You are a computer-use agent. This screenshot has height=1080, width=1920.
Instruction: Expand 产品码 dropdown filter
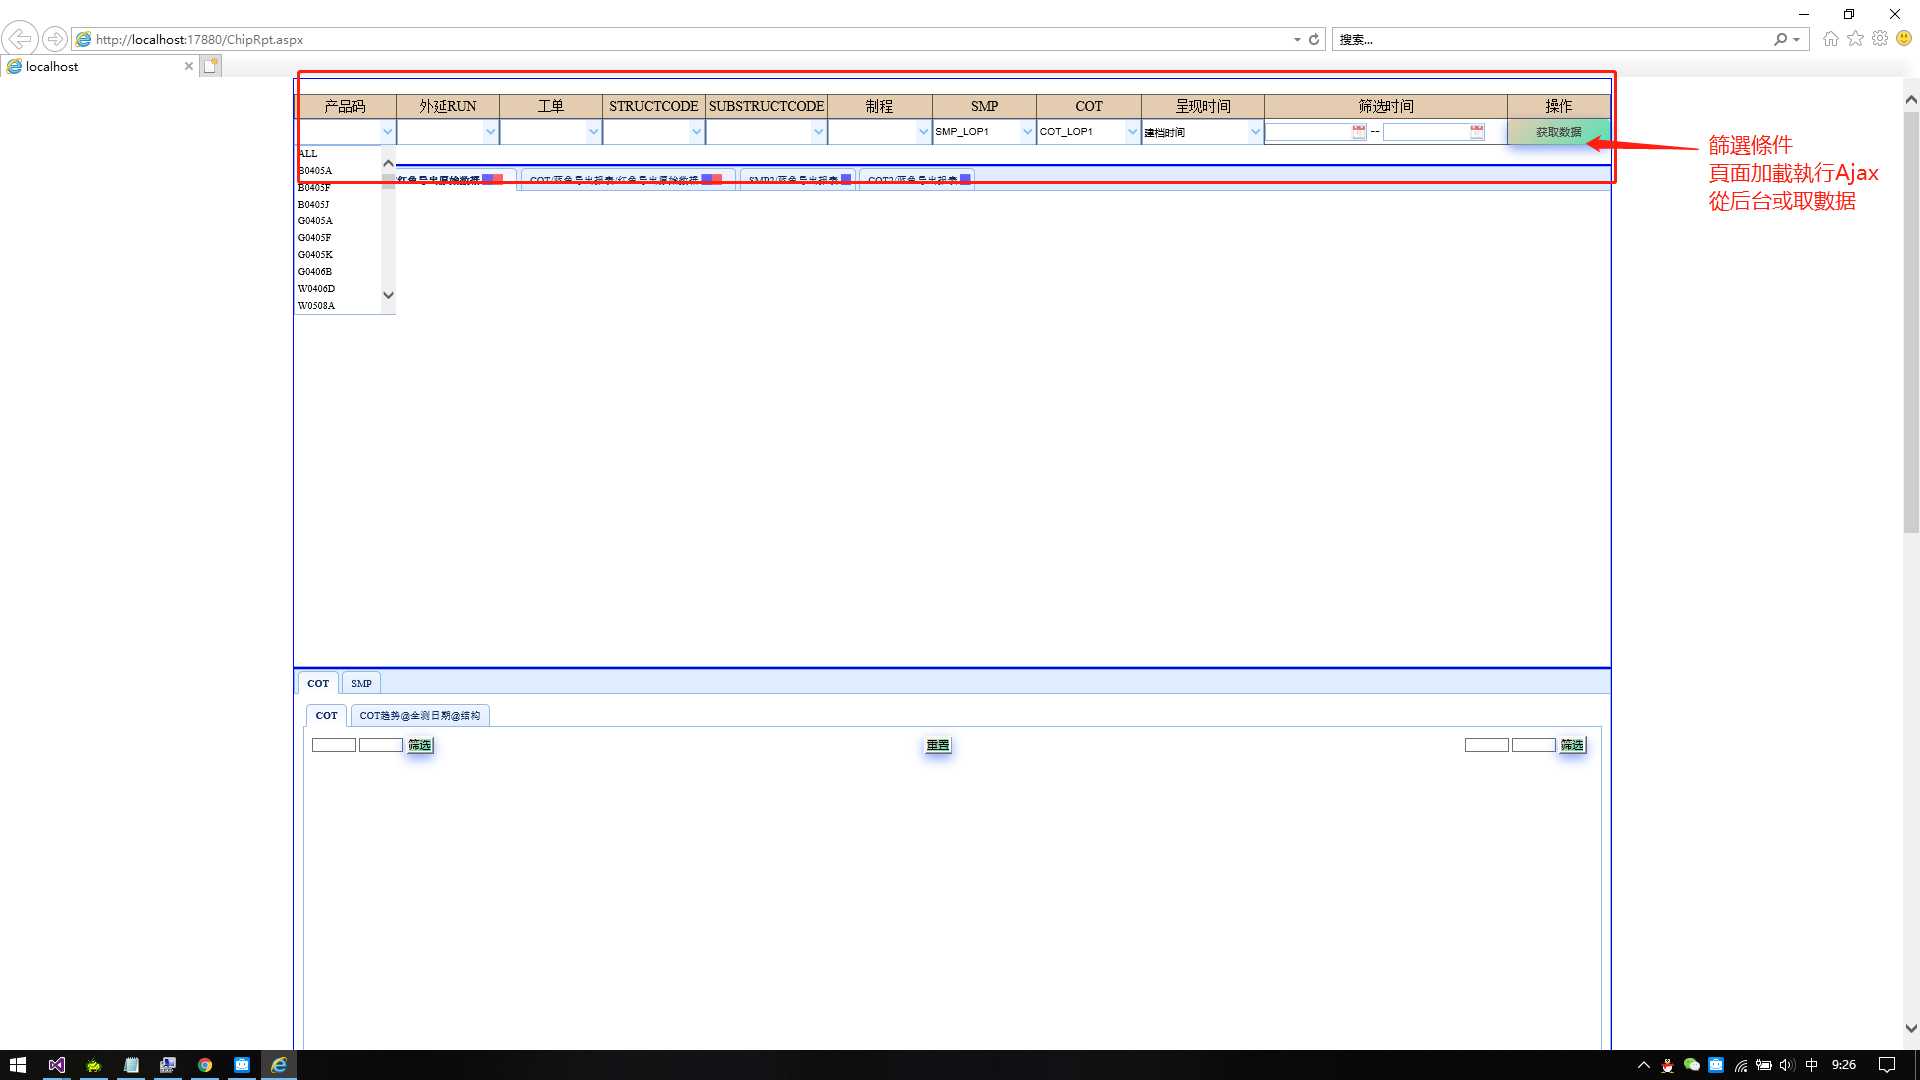[x=388, y=132]
